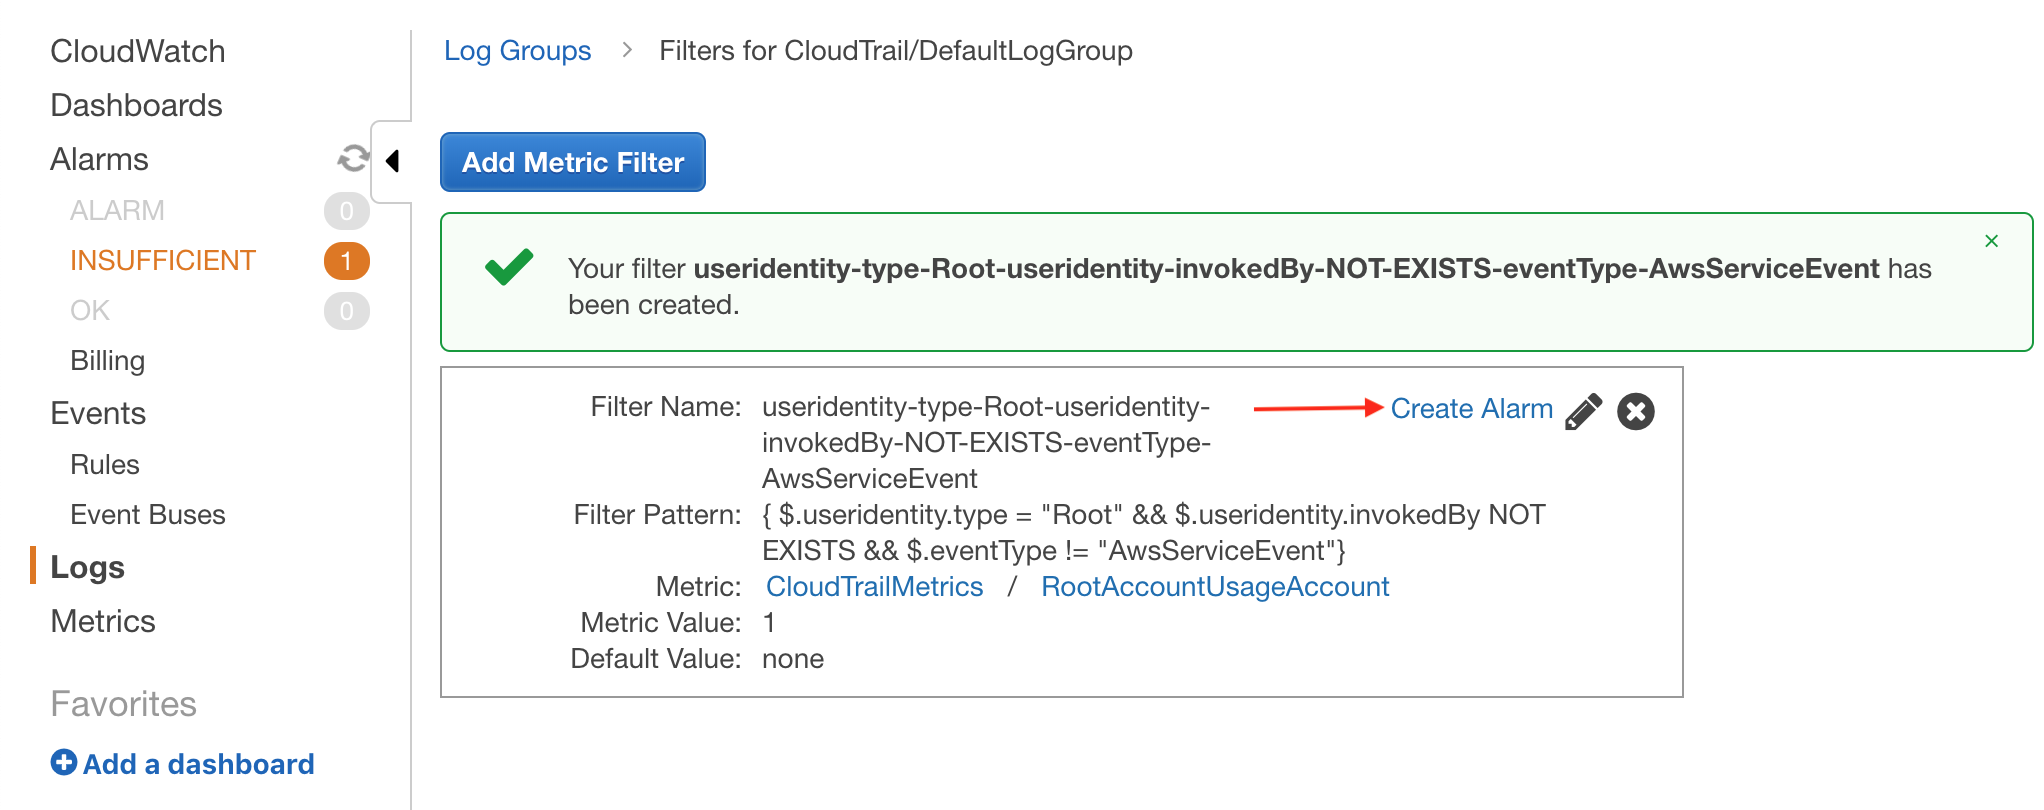This screenshot has height=810, width=2044.
Task: Open Dashboards in the sidebar
Action: click(136, 105)
